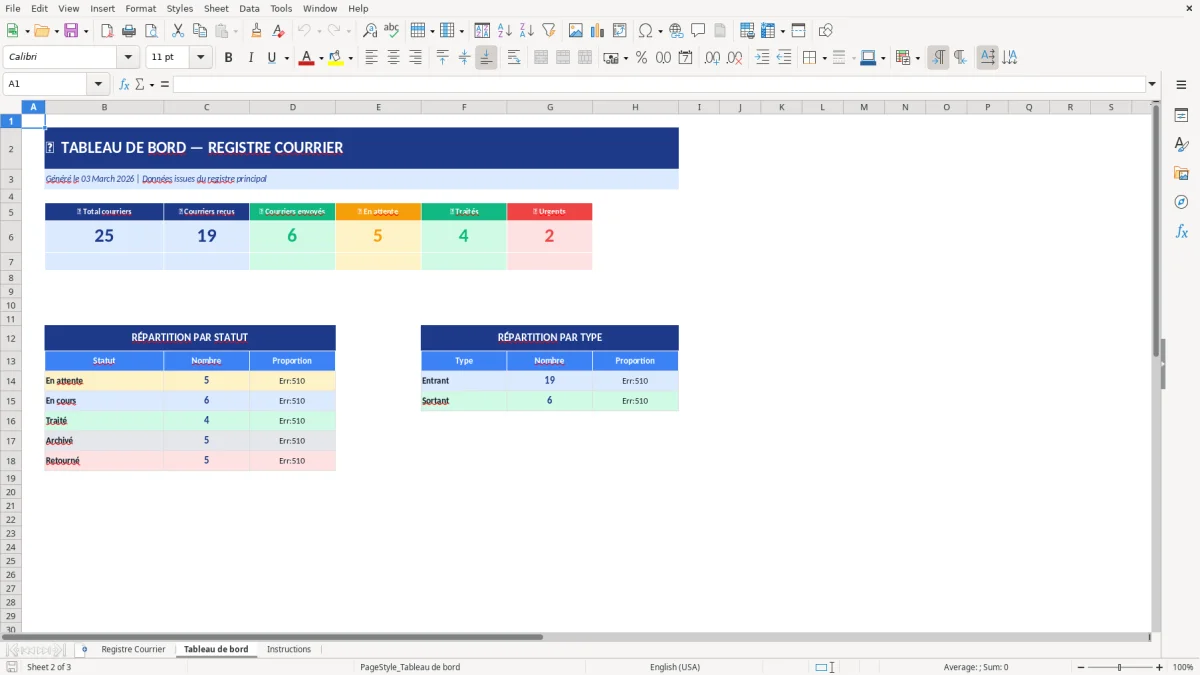1200x675 pixels.
Task: Open the Functions sidebar deck
Action: click(1182, 231)
